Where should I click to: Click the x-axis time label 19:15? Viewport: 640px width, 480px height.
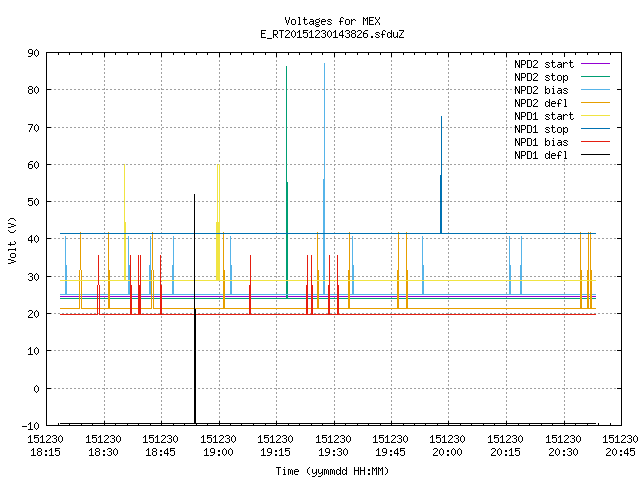pyautogui.click(x=276, y=452)
